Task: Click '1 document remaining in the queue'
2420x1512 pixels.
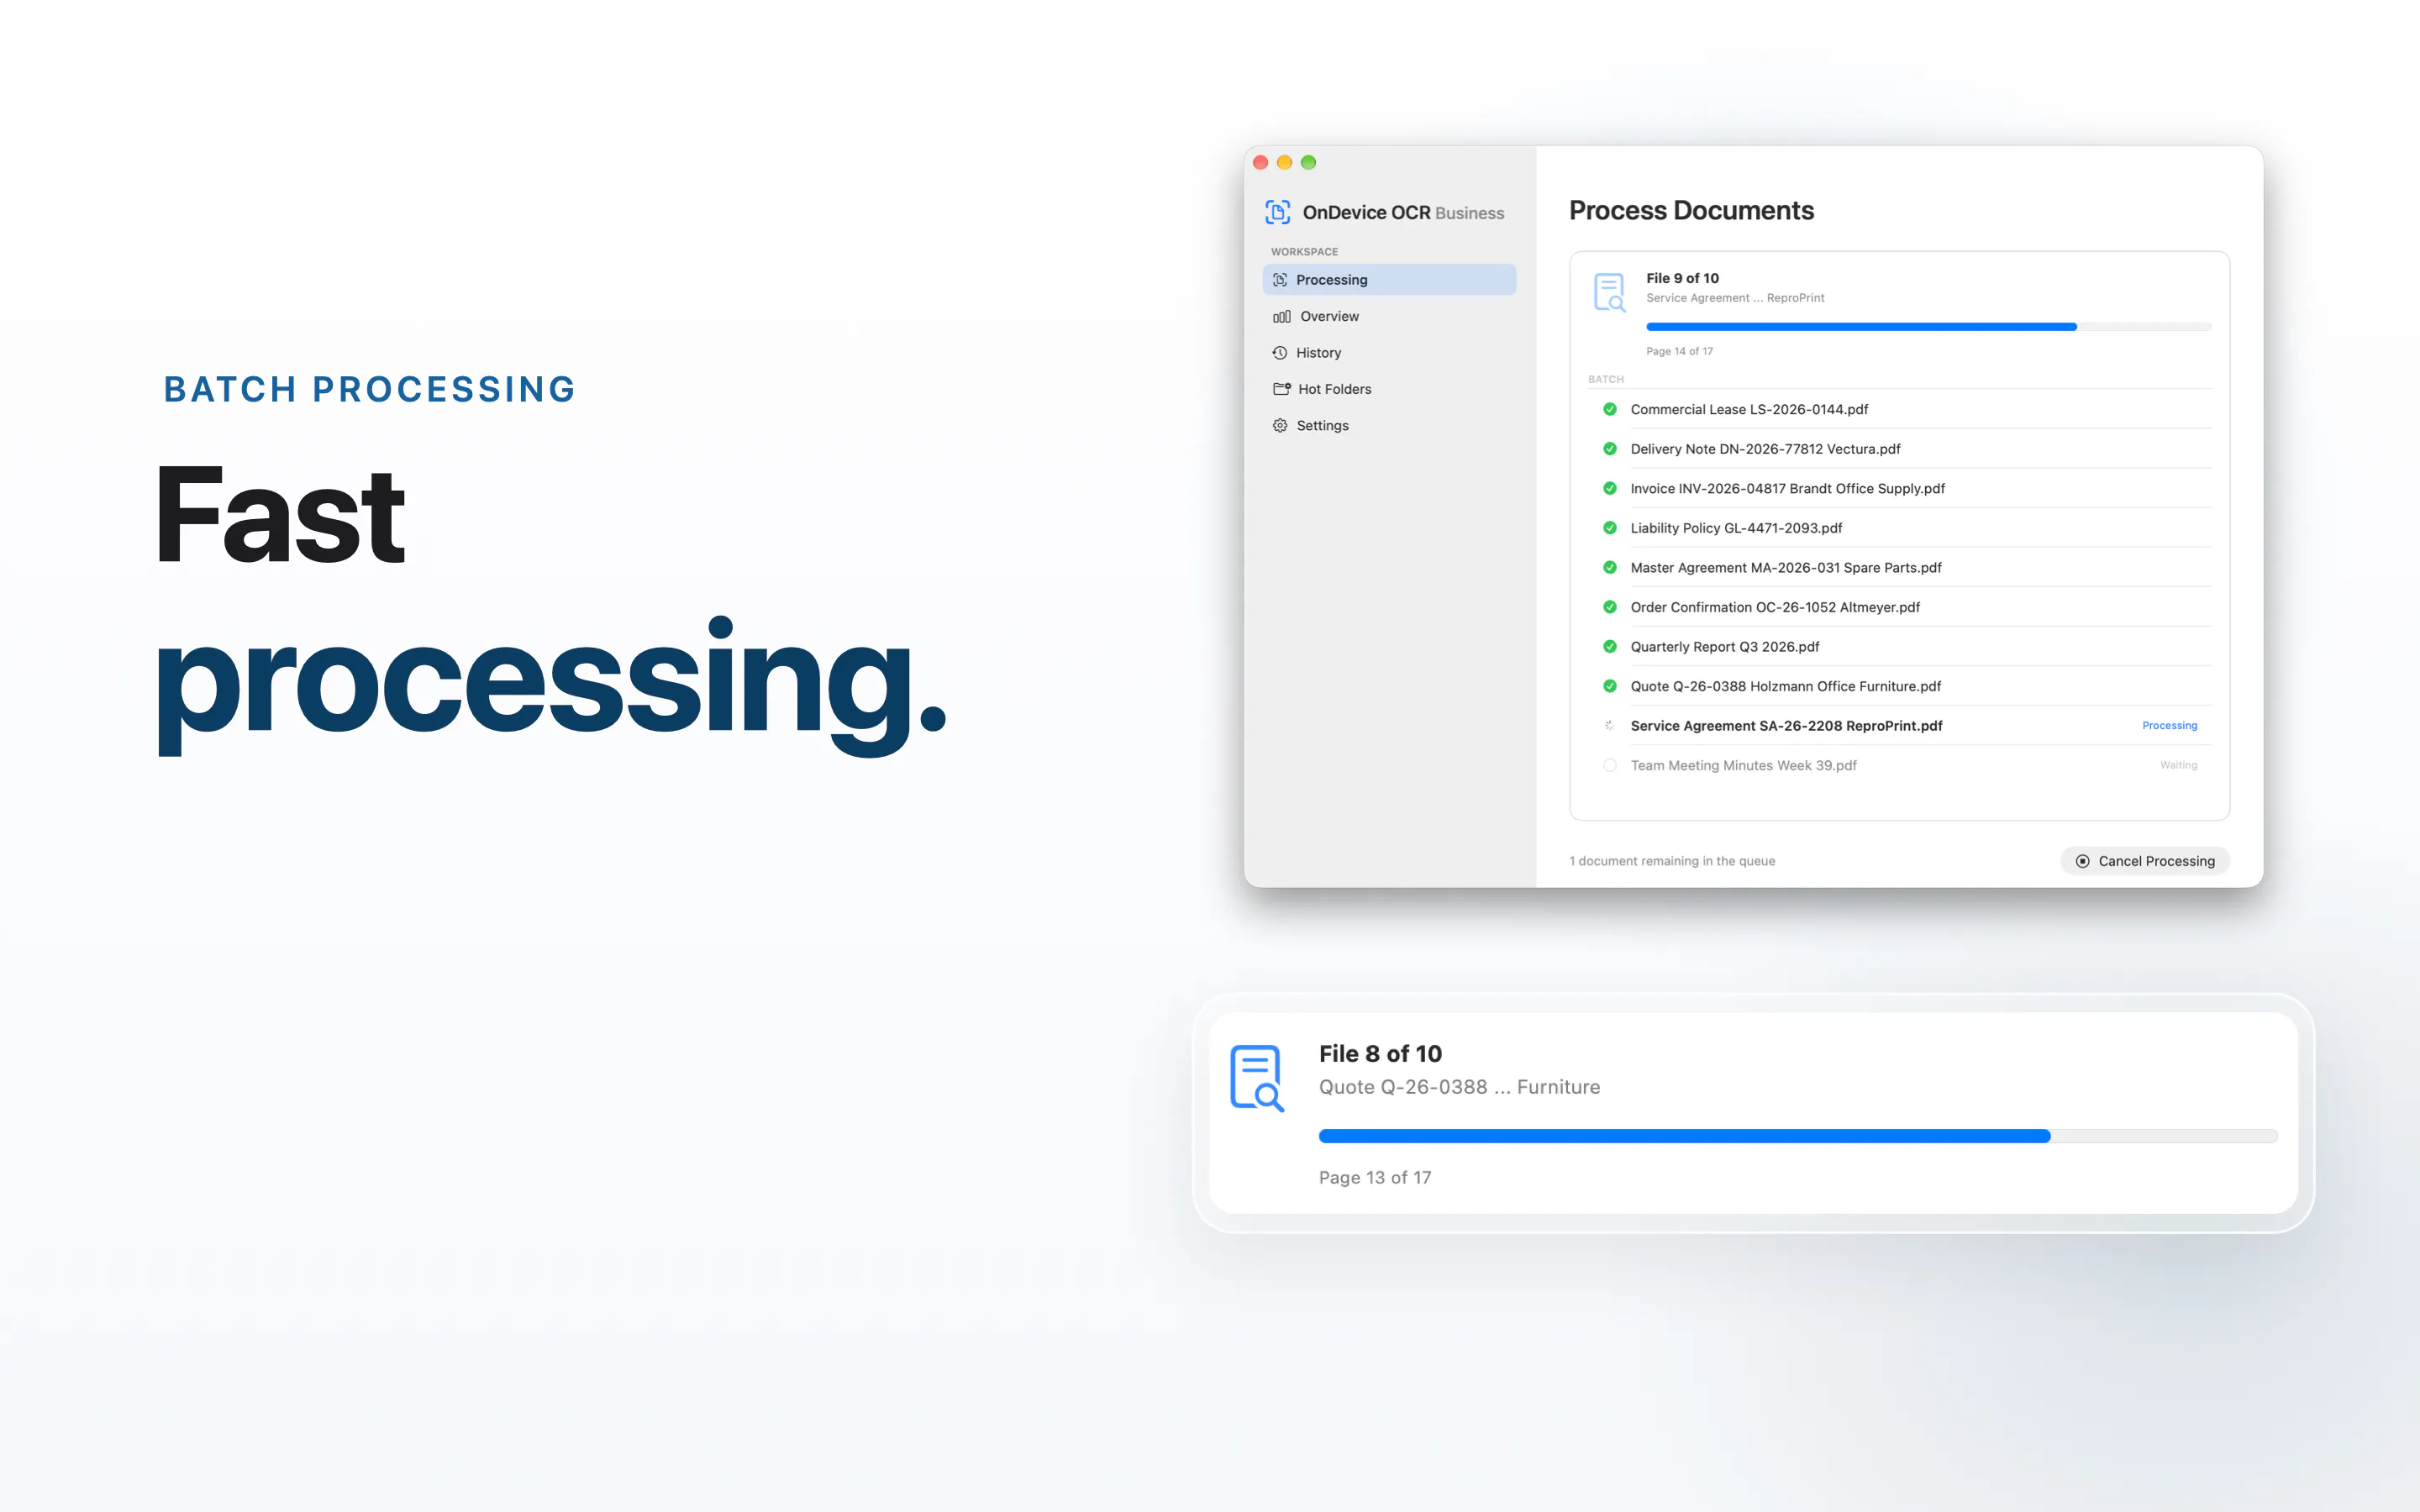Action: point(1672,861)
